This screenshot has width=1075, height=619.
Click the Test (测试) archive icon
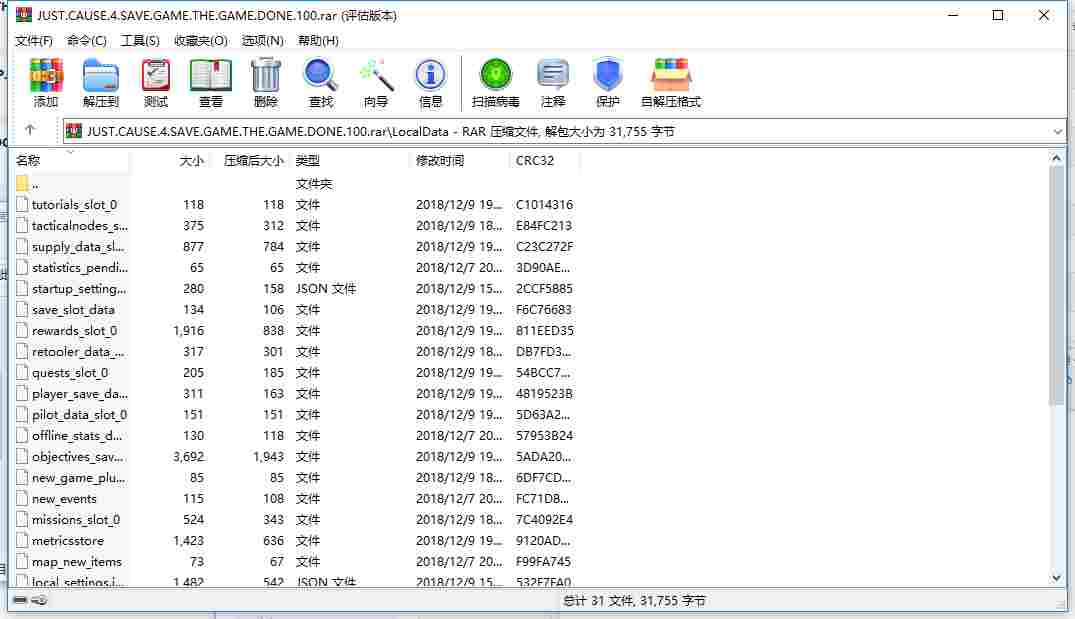pos(156,75)
